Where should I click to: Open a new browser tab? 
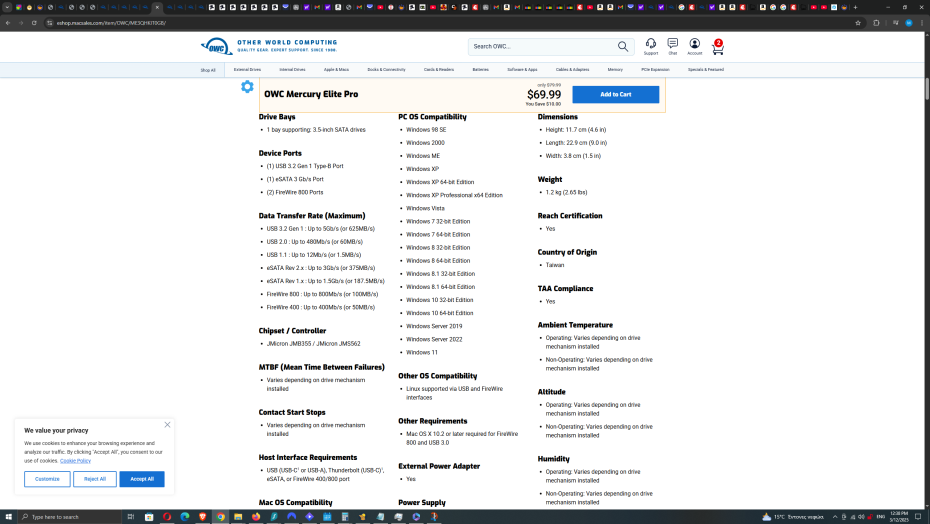(855, 7)
